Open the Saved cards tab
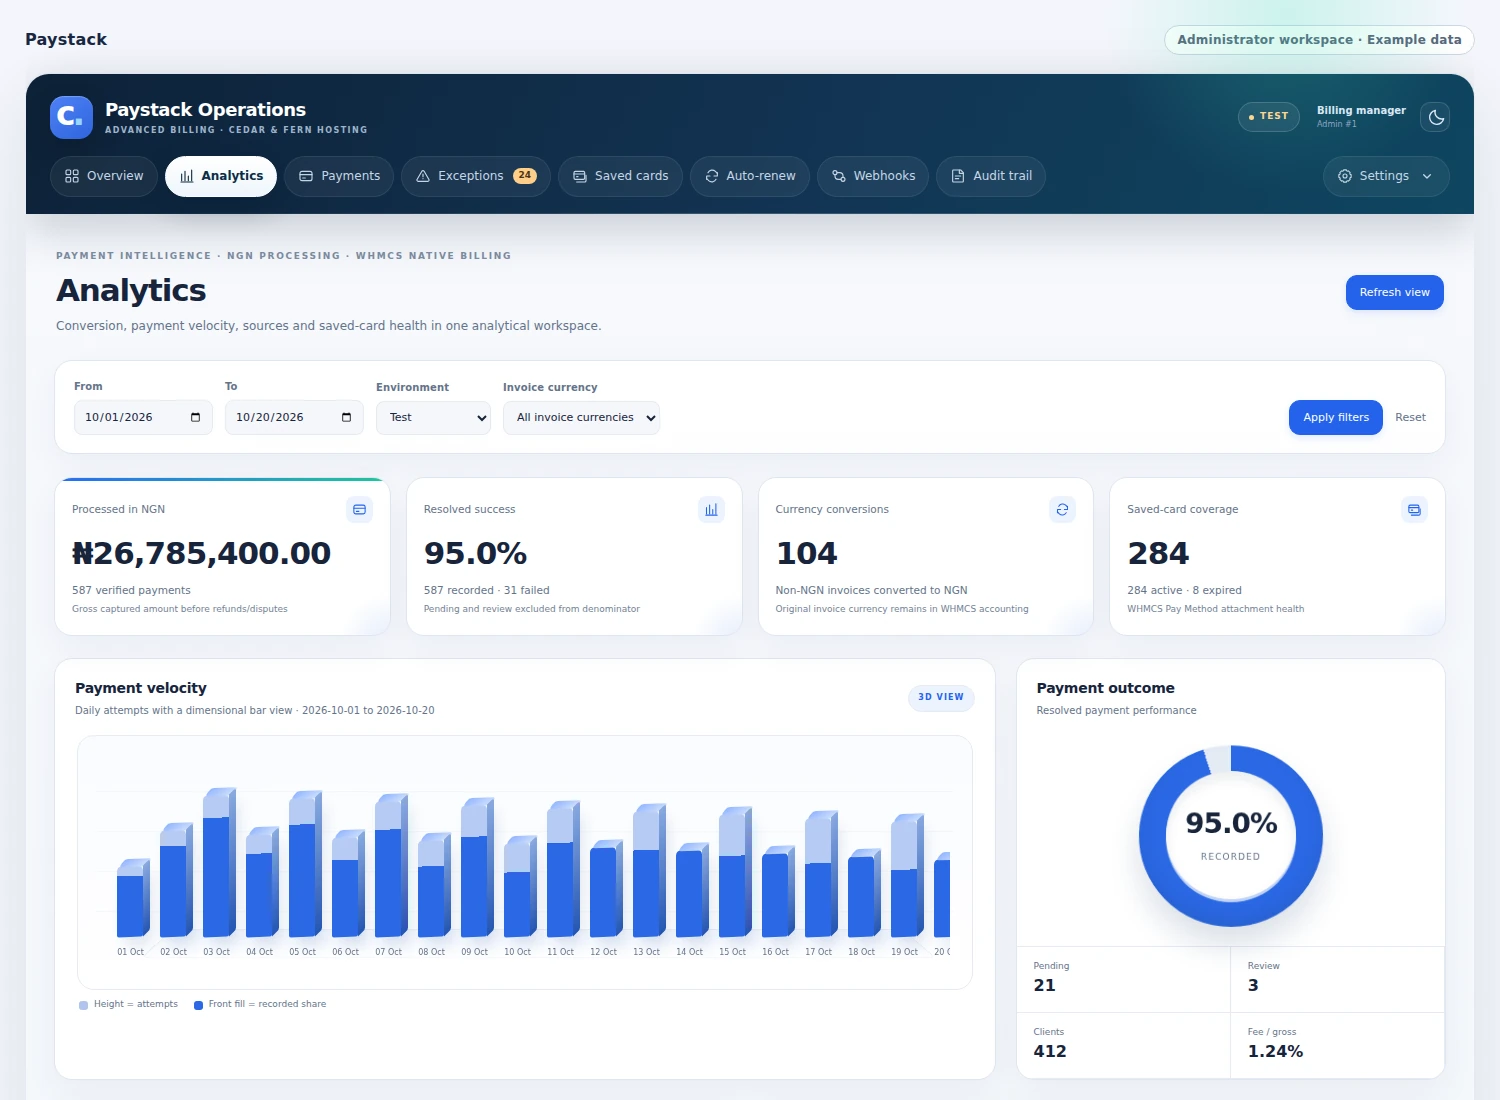 click(620, 176)
